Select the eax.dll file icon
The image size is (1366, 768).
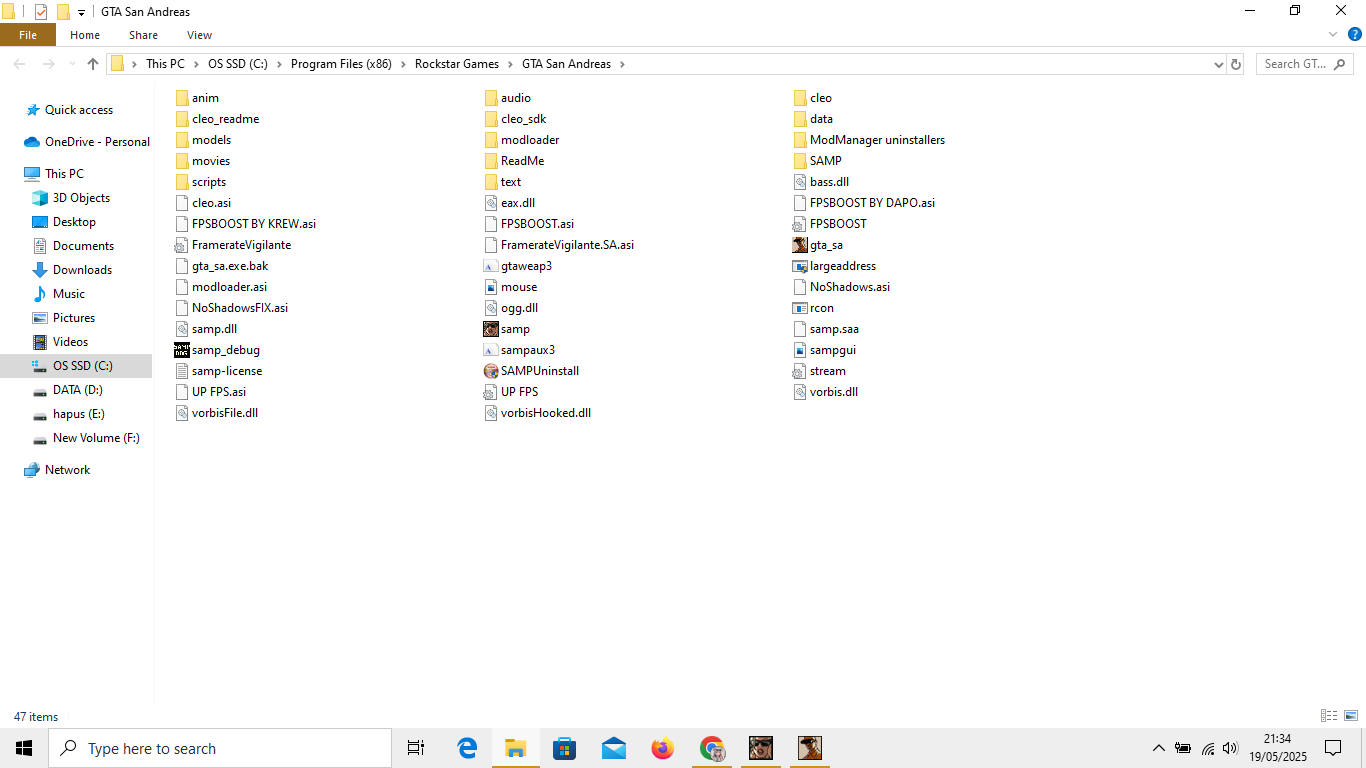pos(491,203)
